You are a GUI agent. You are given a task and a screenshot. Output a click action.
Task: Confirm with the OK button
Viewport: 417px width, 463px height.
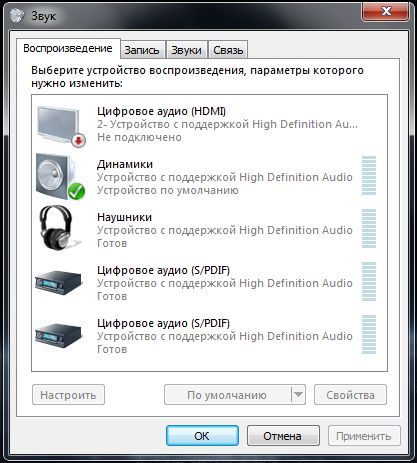click(x=202, y=435)
